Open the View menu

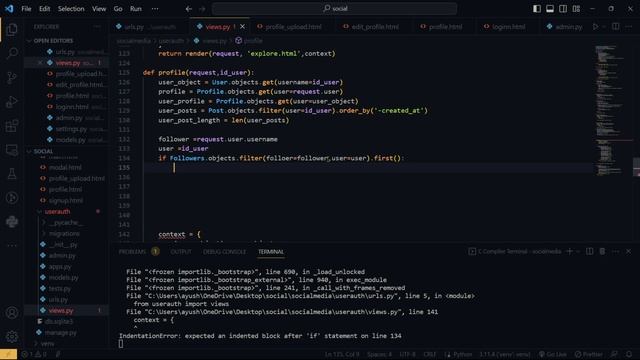[99, 9]
